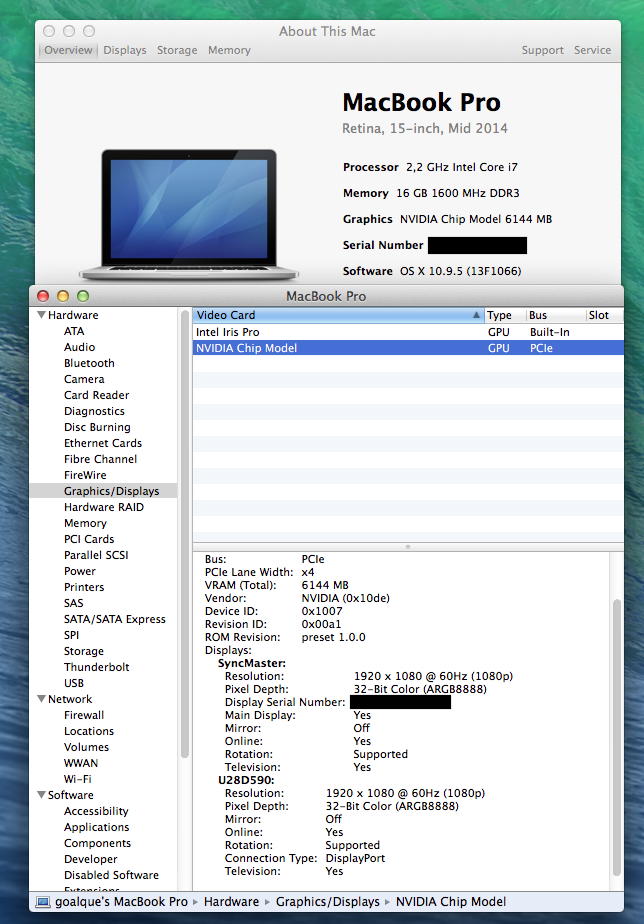Screen dimensions: 644x924
Task: Click NVIDIA Chip Model in the path bar
Action: [x=451, y=902]
